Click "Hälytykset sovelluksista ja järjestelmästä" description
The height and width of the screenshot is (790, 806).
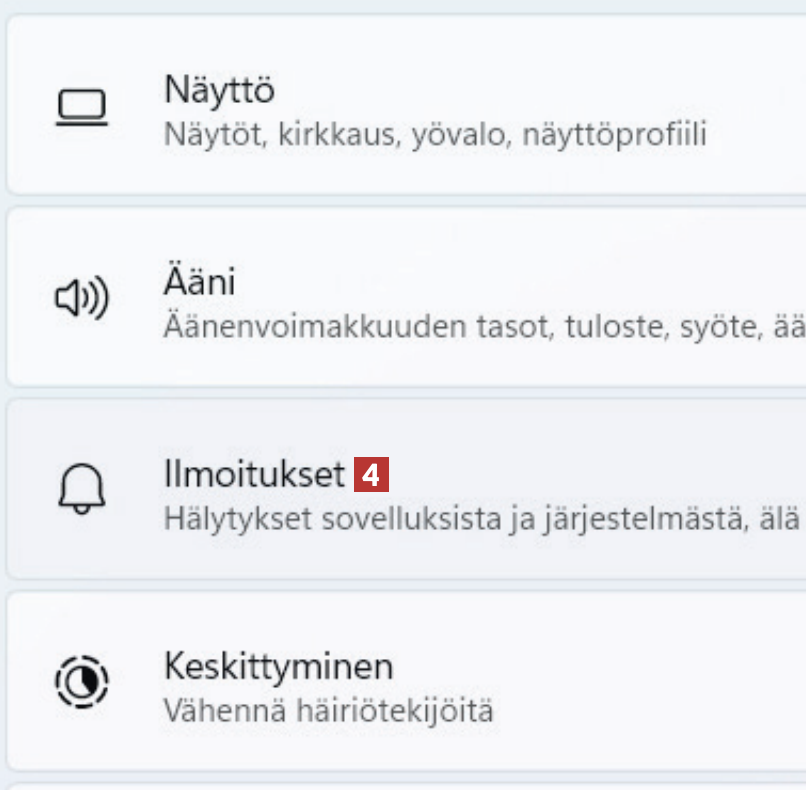point(438,518)
